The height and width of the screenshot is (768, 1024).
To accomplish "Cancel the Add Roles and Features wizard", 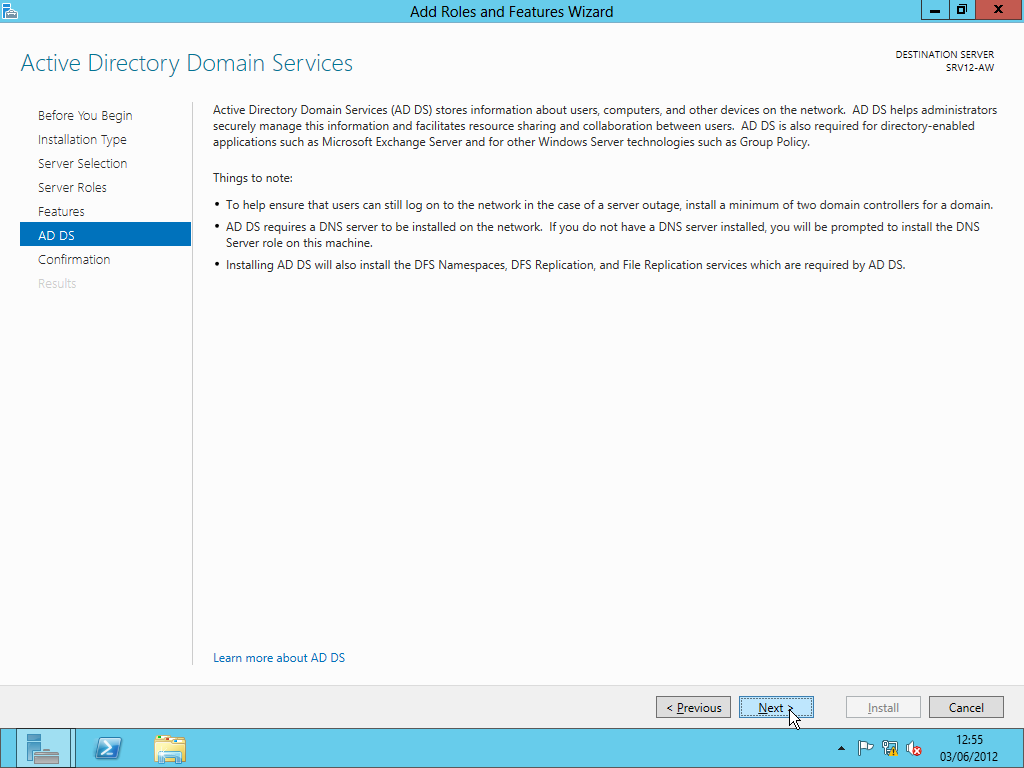I will point(966,707).
